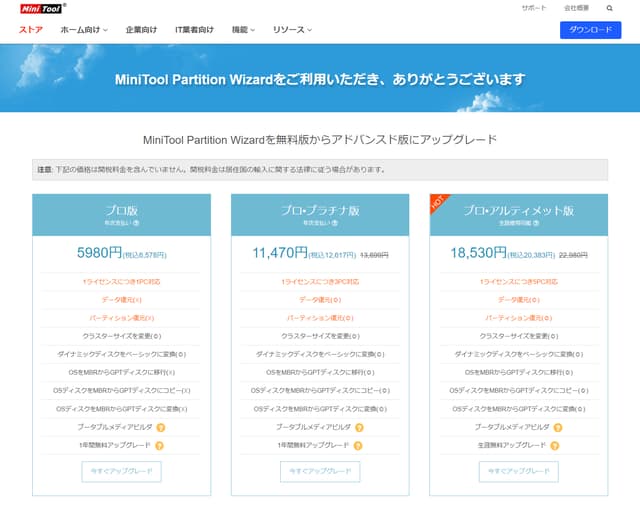Viewport: 640px width, 522px height.
Task: Click 今すぐアップグレード in the プロ・プラチナ版 card
Action: click(x=320, y=471)
